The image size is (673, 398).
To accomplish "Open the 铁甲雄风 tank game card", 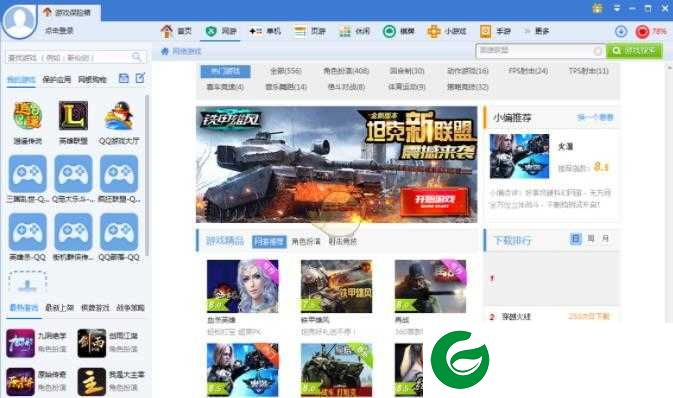I will click(x=336, y=286).
